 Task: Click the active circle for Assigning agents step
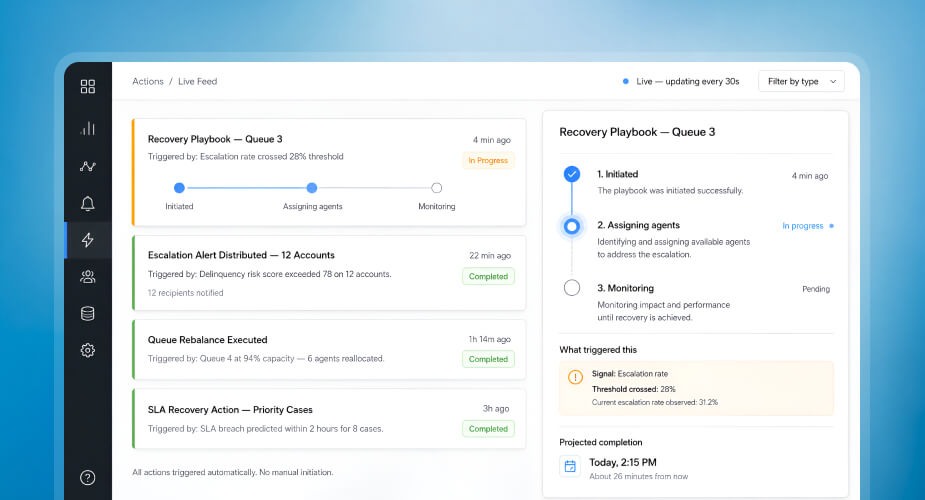pyautogui.click(x=572, y=226)
